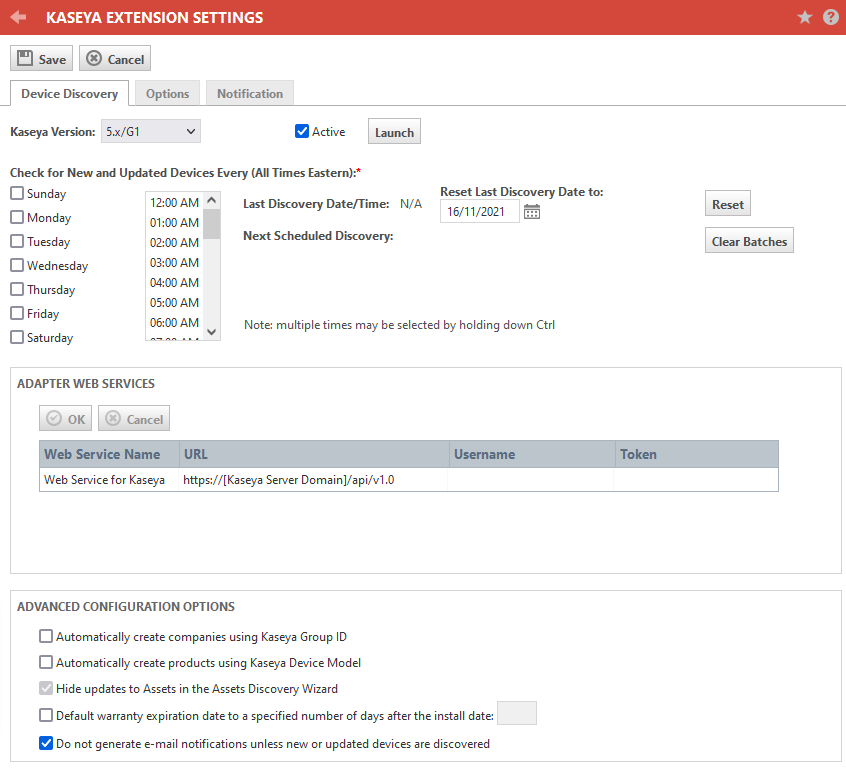846x776 pixels.
Task: Select 05:00 AM in time list
Action: tap(174, 302)
